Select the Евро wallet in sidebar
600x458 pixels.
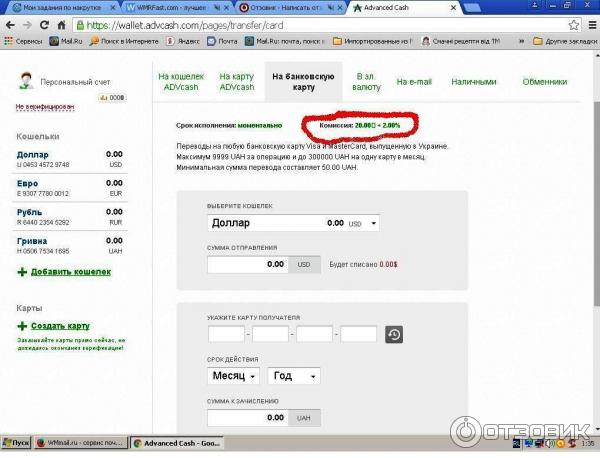coord(70,188)
